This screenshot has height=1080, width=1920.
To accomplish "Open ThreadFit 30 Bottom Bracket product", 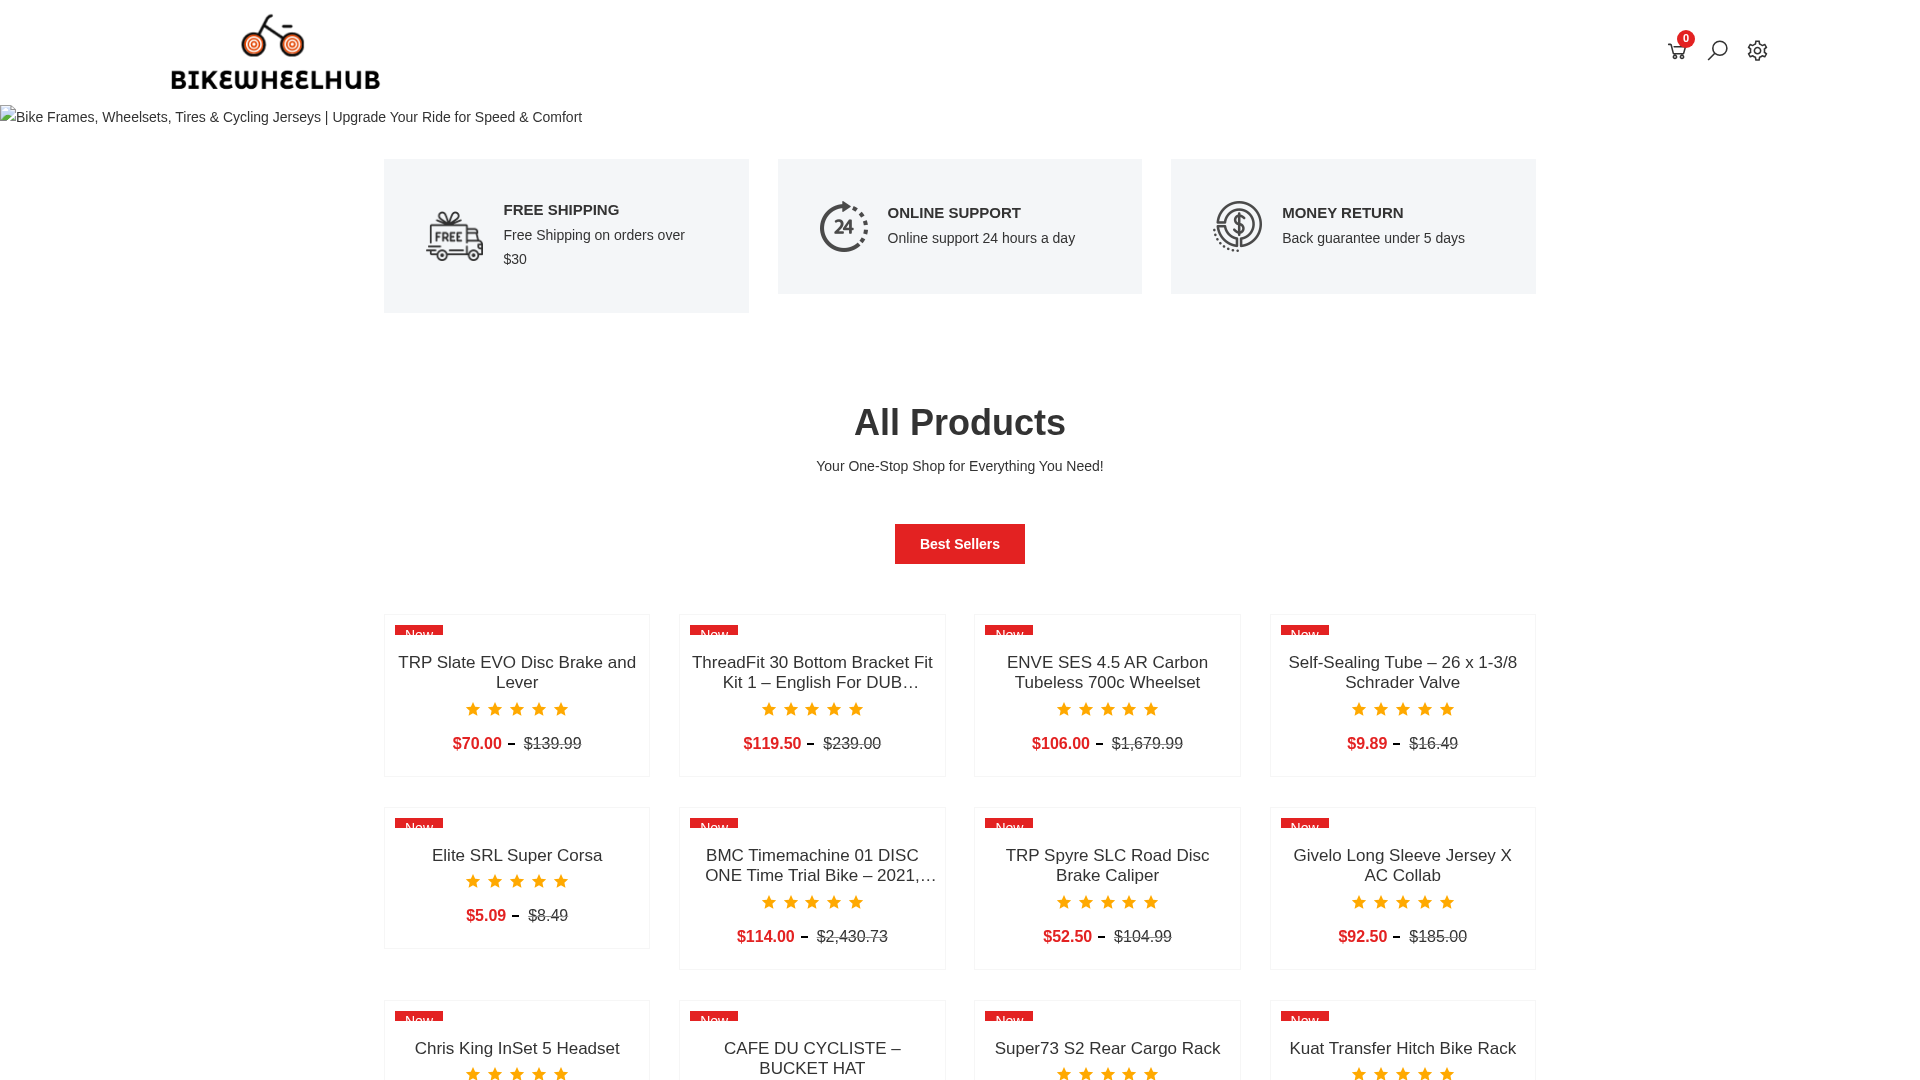I will tap(812, 672).
